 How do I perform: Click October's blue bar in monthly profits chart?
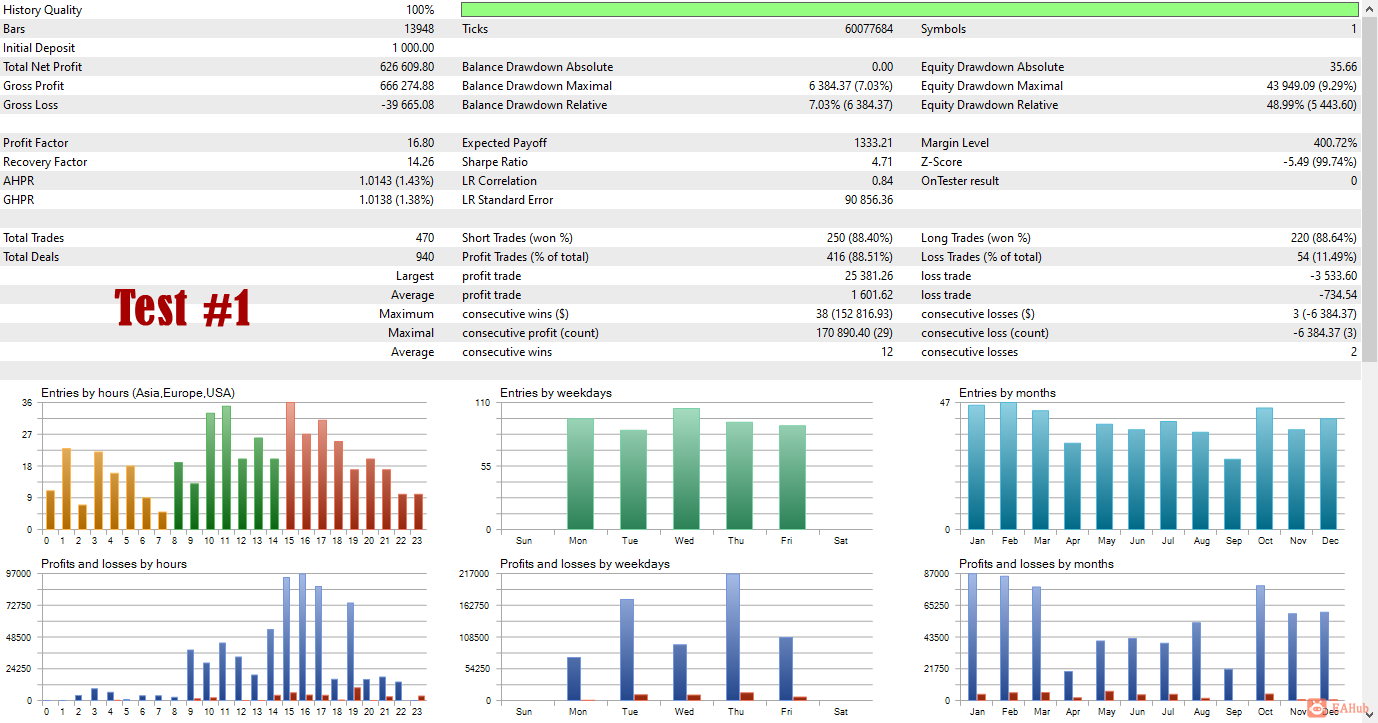point(1261,642)
